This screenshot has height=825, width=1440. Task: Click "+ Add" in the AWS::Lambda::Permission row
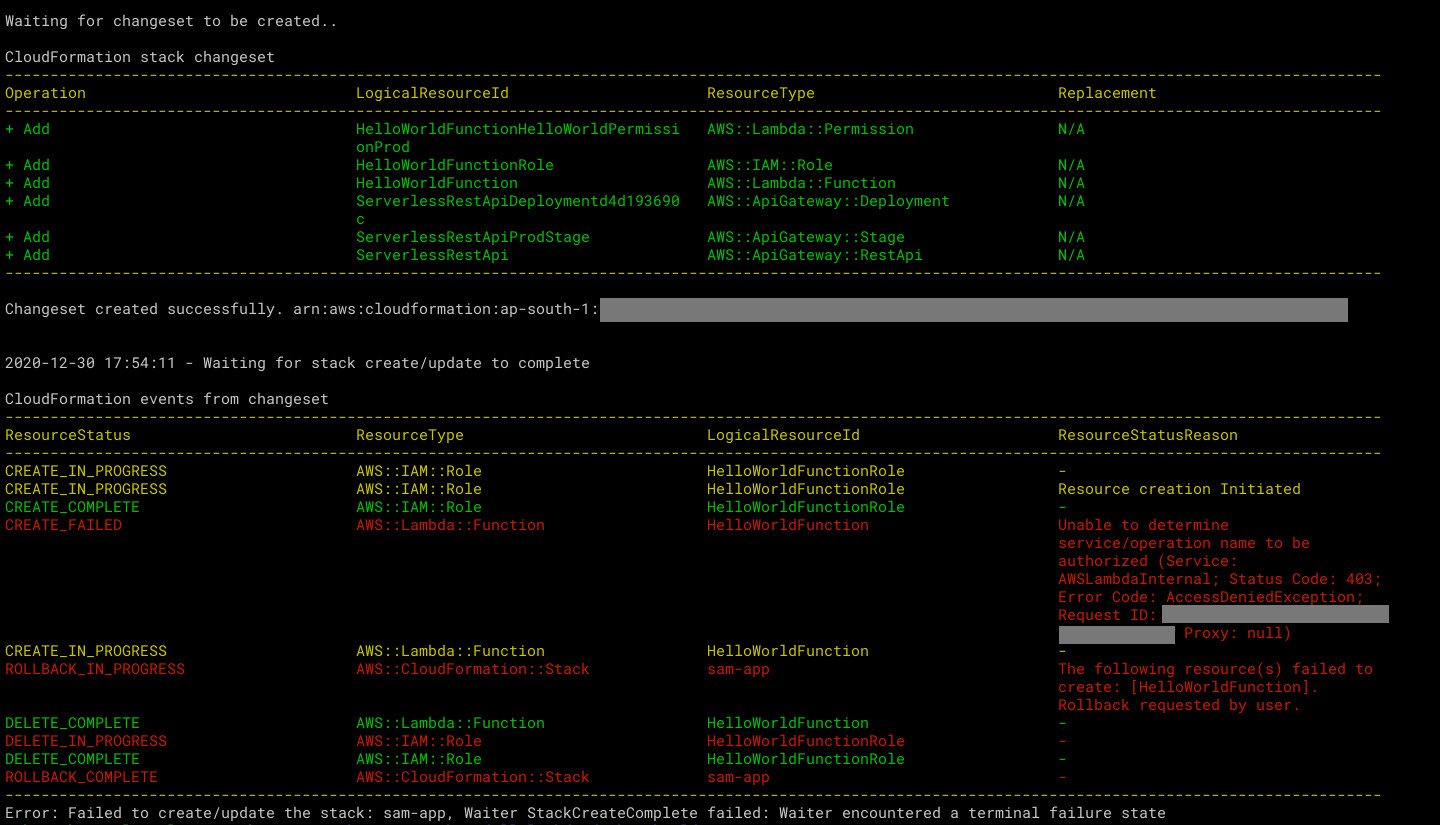coord(27,129)
